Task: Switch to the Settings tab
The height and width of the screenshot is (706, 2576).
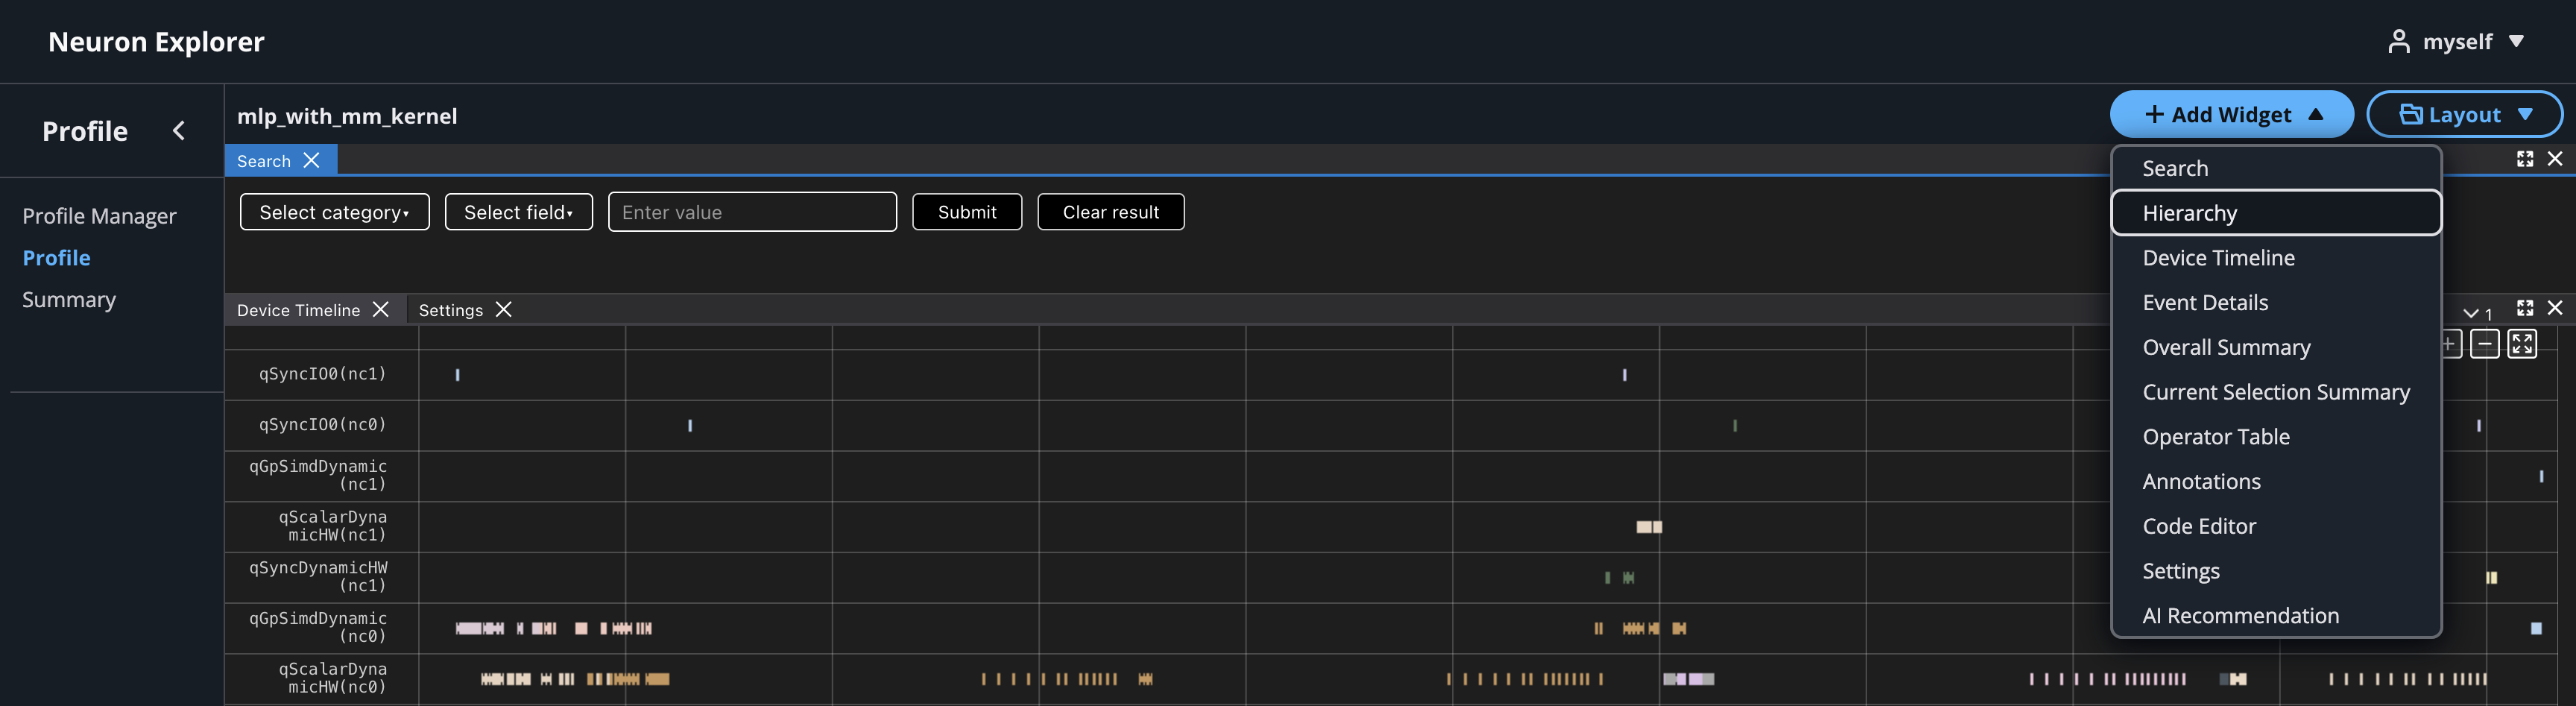Action: (x=450, y=310)
